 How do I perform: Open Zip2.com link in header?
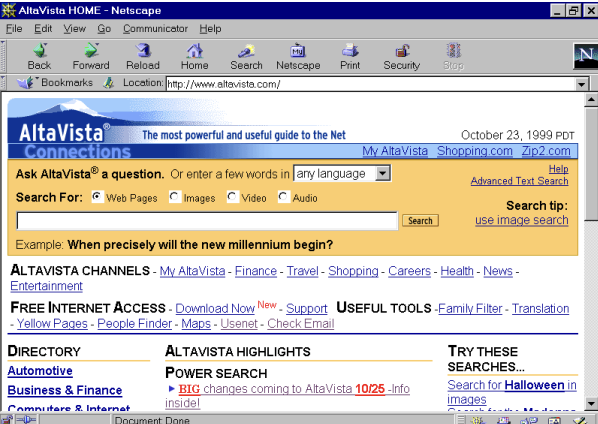[x=546, y=151]
